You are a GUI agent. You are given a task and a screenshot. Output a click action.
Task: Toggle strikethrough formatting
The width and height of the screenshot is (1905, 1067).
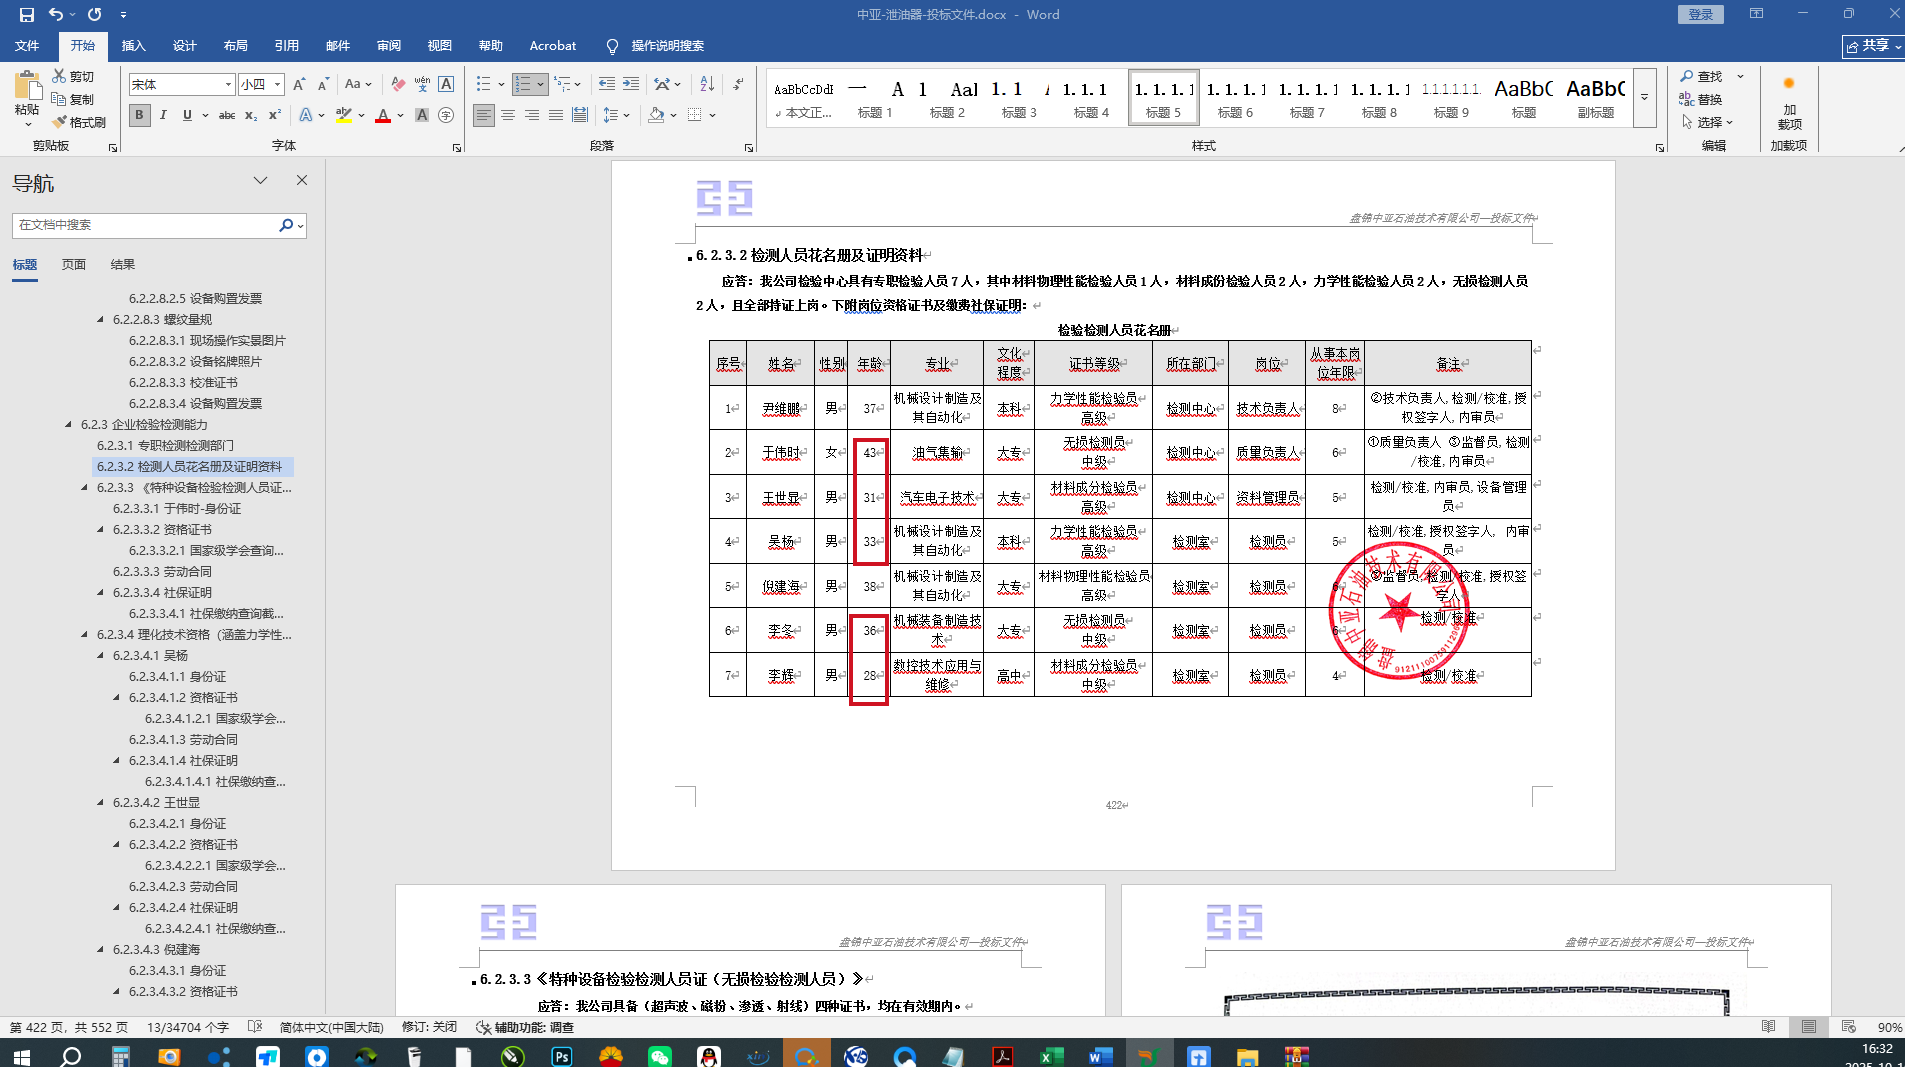227,115
